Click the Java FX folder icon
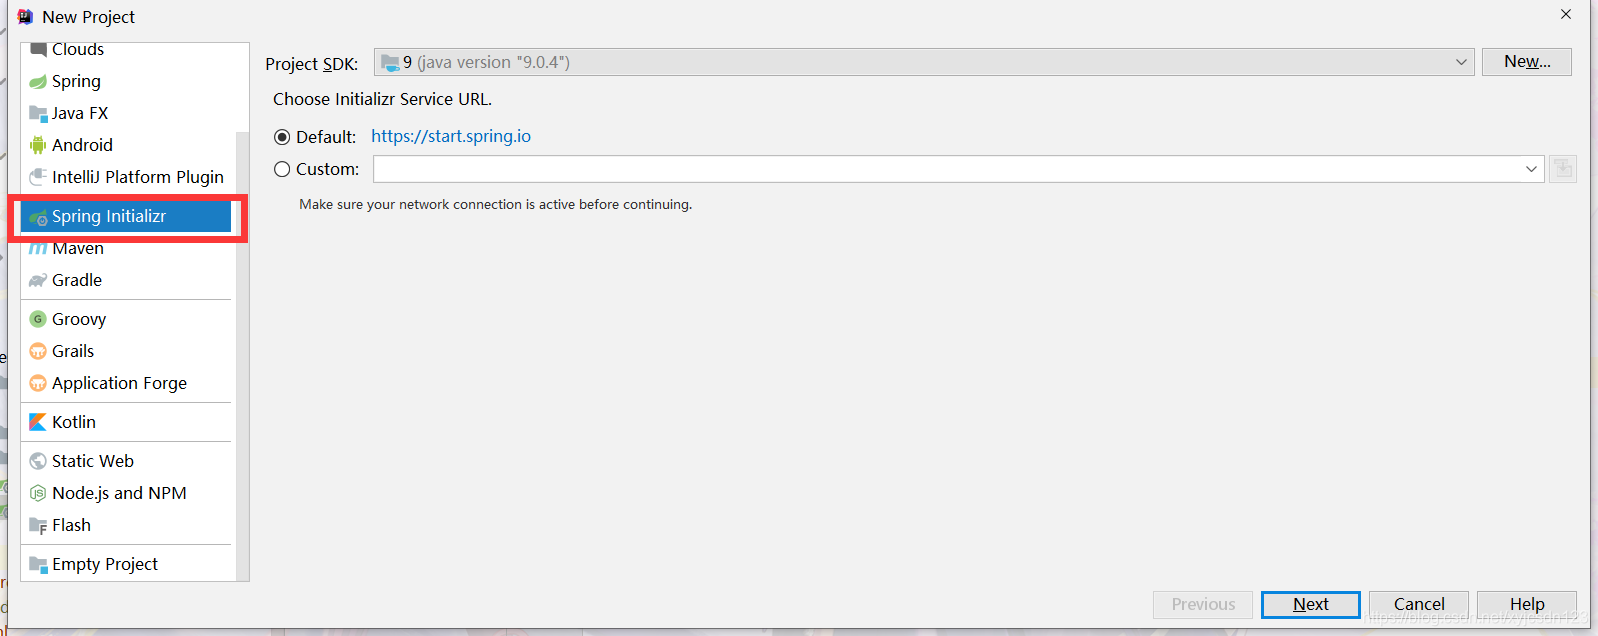This screenshot has height=636, width=1598. point(38,113)
